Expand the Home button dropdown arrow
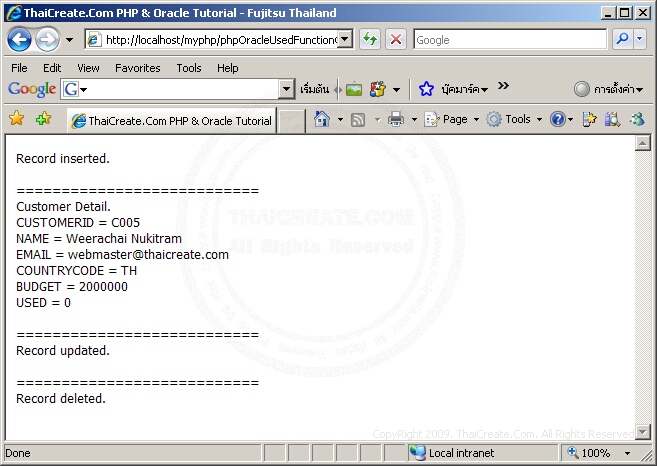 tap(340, 119)
